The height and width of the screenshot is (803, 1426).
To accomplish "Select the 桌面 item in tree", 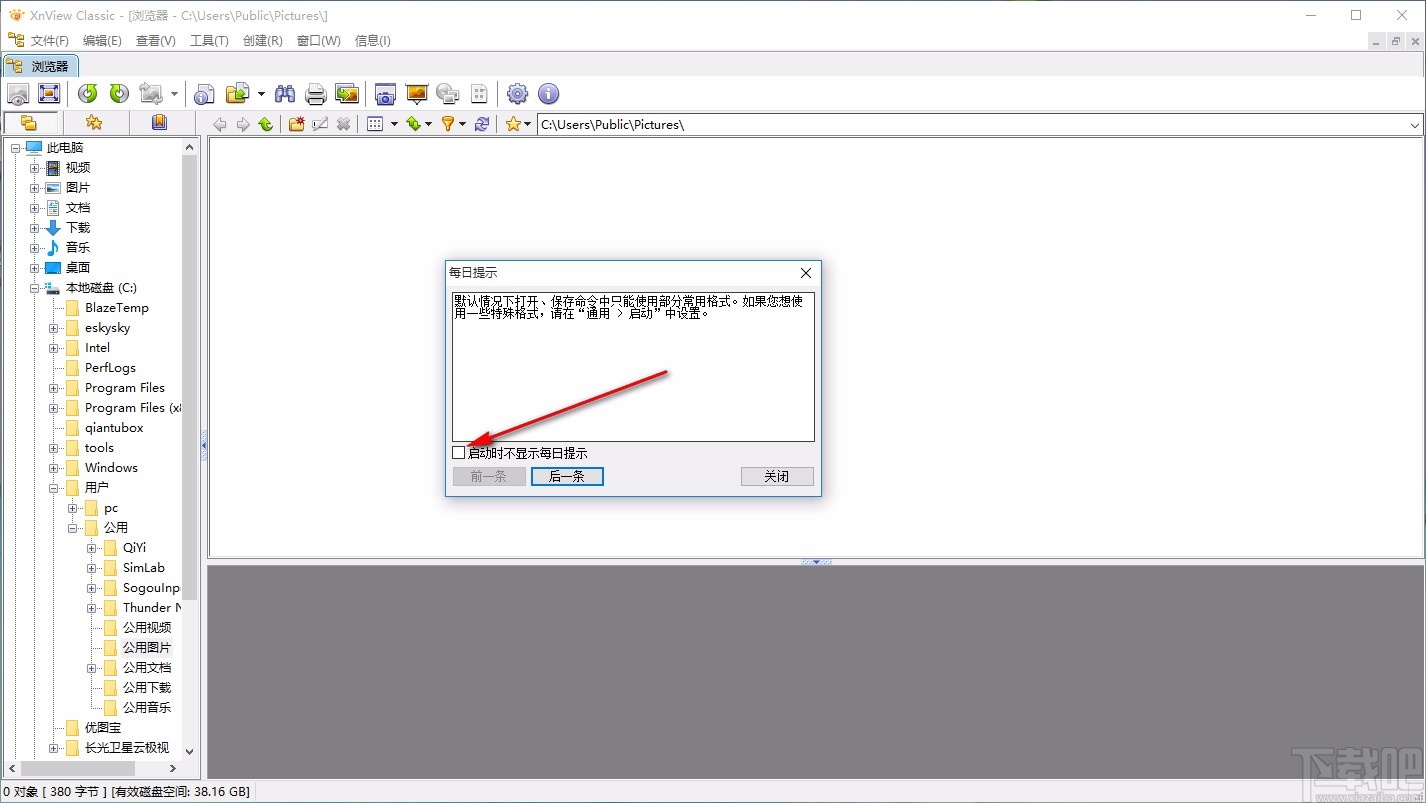I will 78,268.
